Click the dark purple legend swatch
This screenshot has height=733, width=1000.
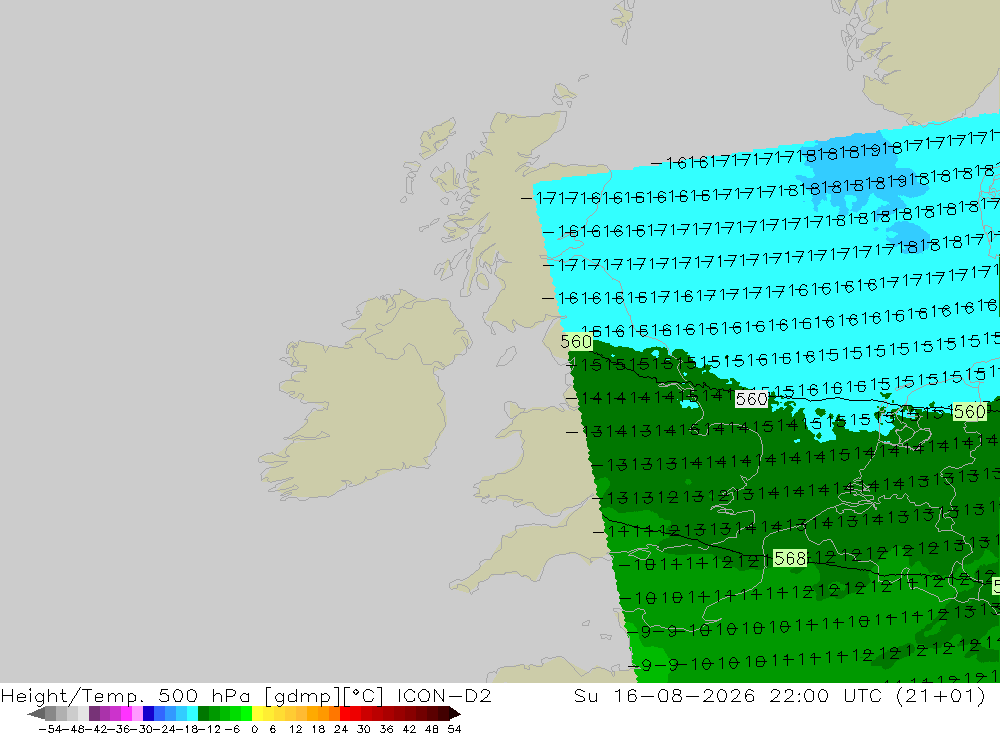point(94,714)
